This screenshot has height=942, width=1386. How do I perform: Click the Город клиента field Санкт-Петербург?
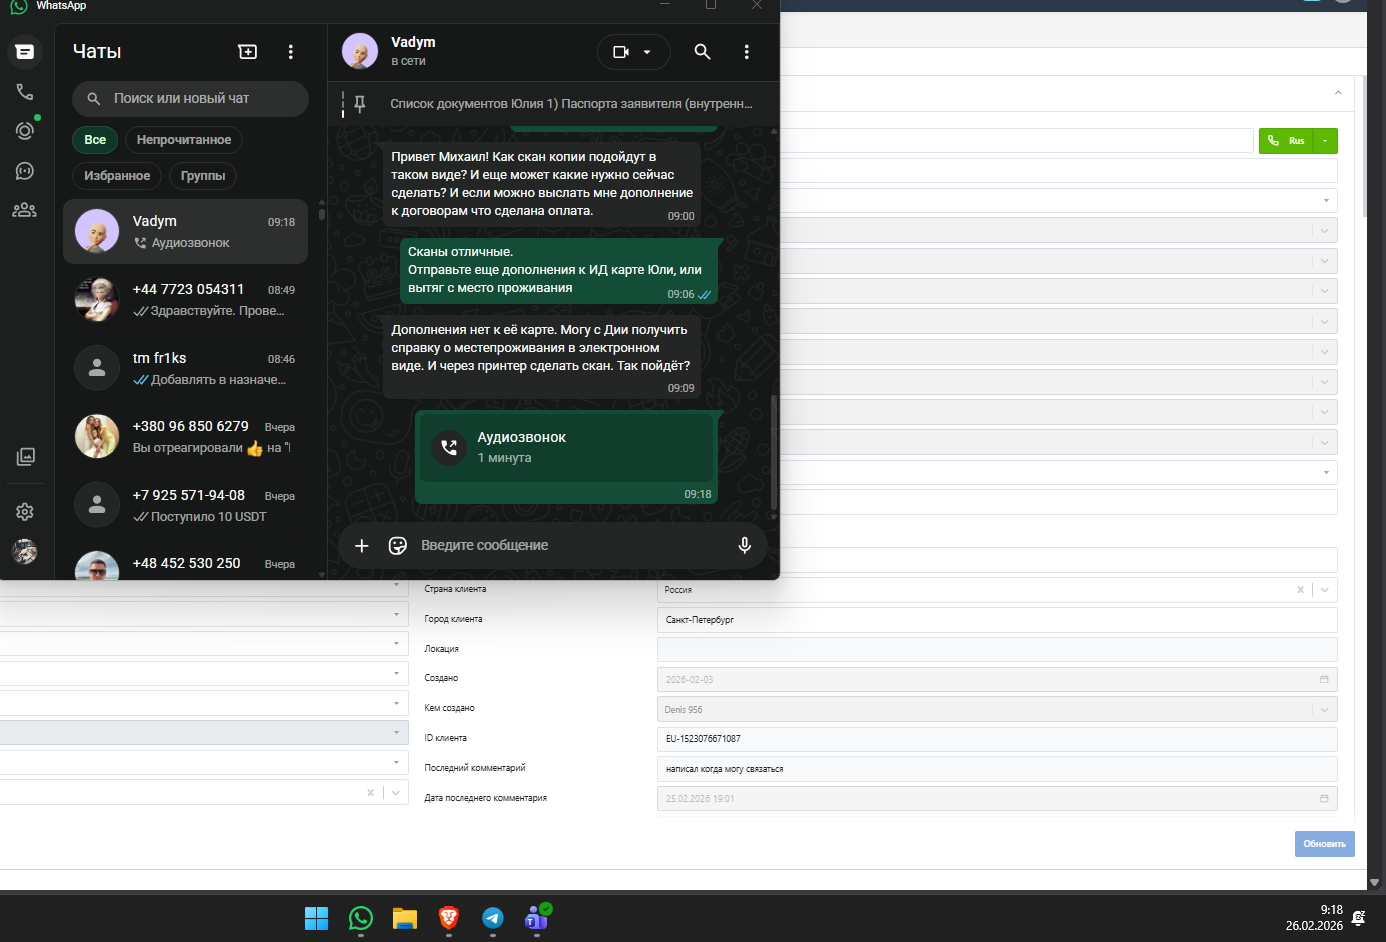click(997, 620)
